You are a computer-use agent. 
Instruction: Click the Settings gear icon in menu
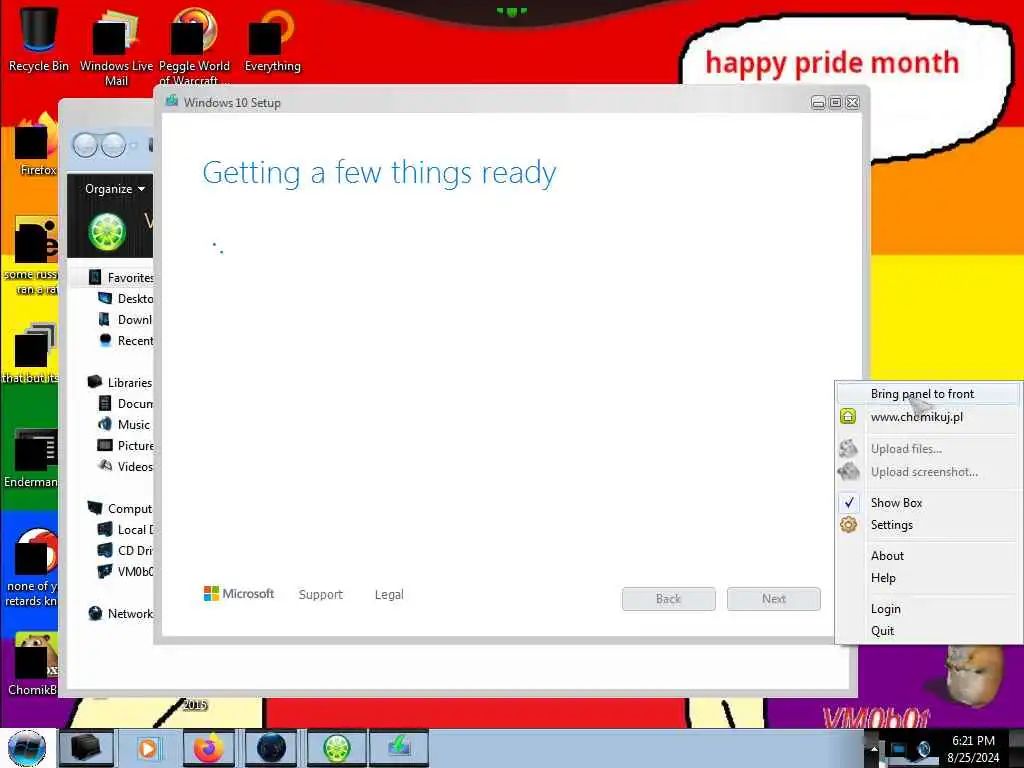click(x=848, y=524)
